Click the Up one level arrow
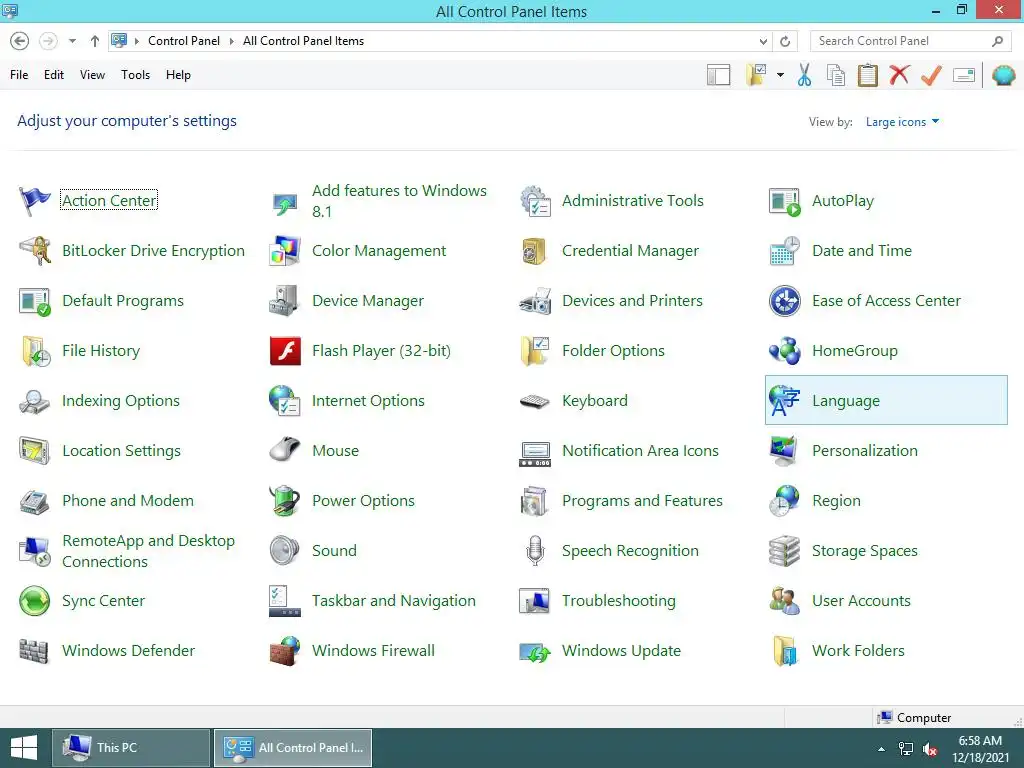The width and height of the screenshot is (1024, 768). tap(95, 41)
